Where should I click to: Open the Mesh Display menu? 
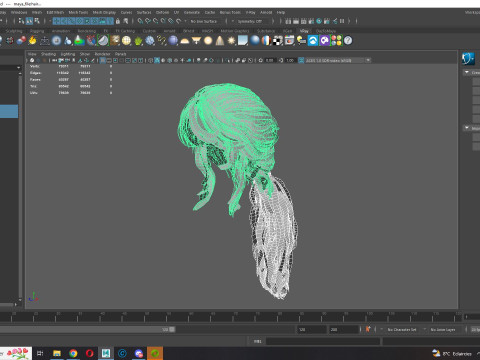pos(104,12)
